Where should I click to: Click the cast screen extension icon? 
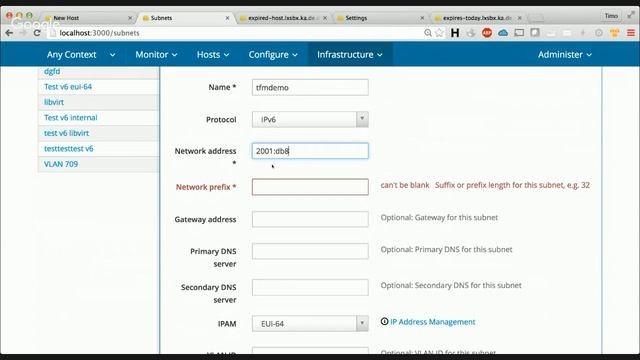coord(519,33)
